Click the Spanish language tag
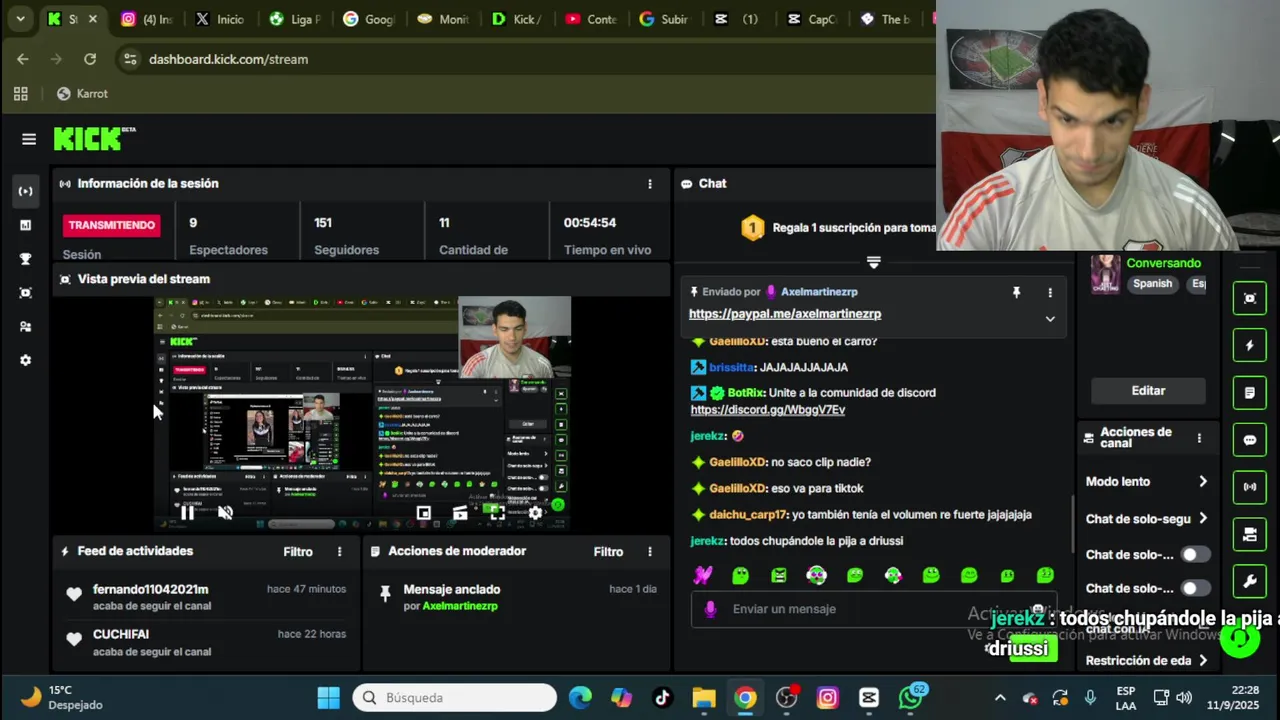 click(1152, 284)
